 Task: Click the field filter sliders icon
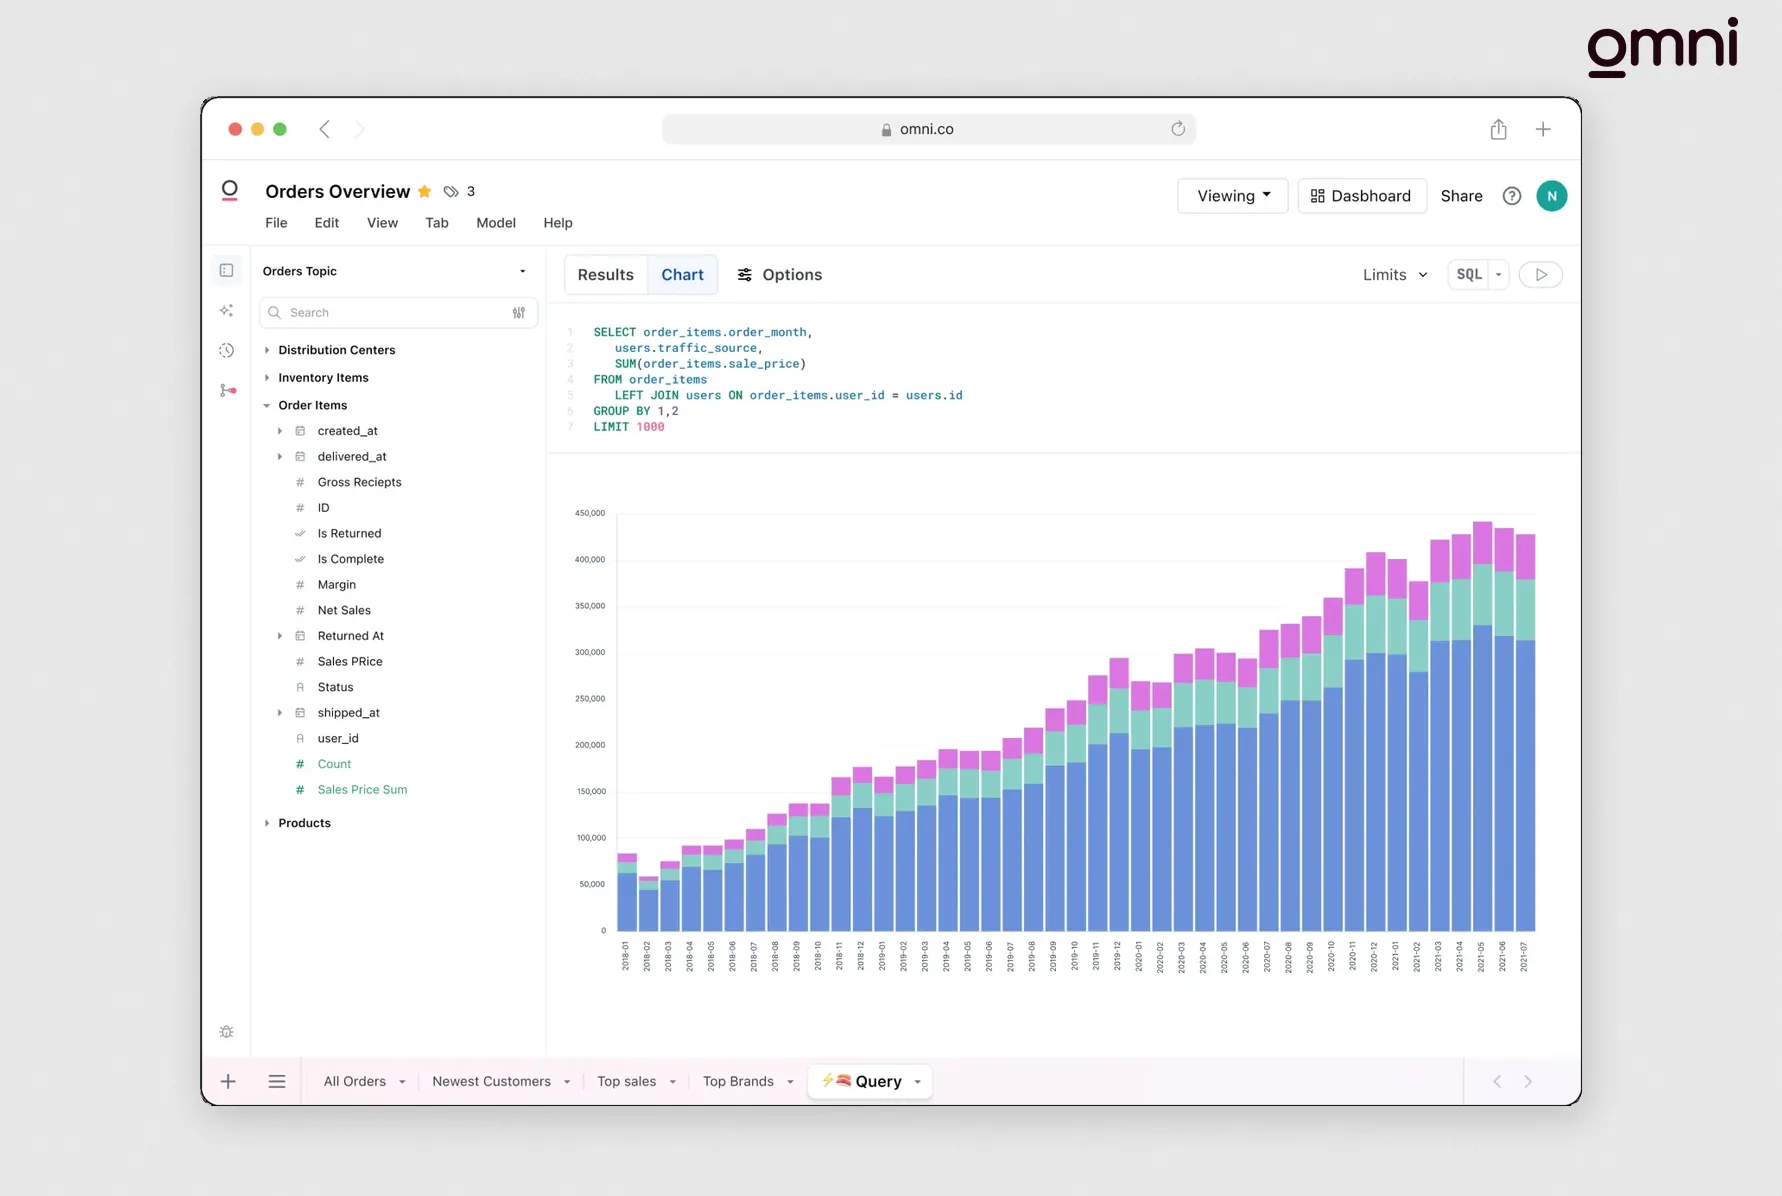coord(519,313)
